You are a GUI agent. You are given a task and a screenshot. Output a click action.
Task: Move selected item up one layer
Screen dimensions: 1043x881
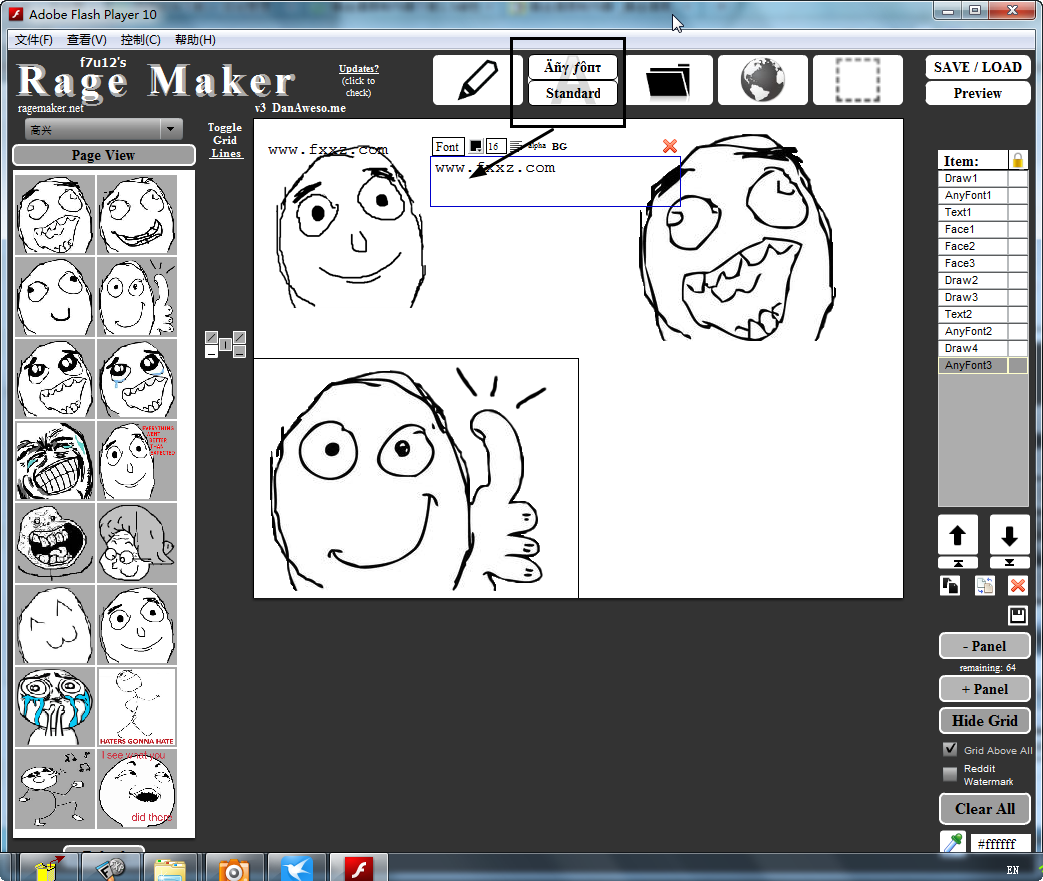[x=958, y=535]
